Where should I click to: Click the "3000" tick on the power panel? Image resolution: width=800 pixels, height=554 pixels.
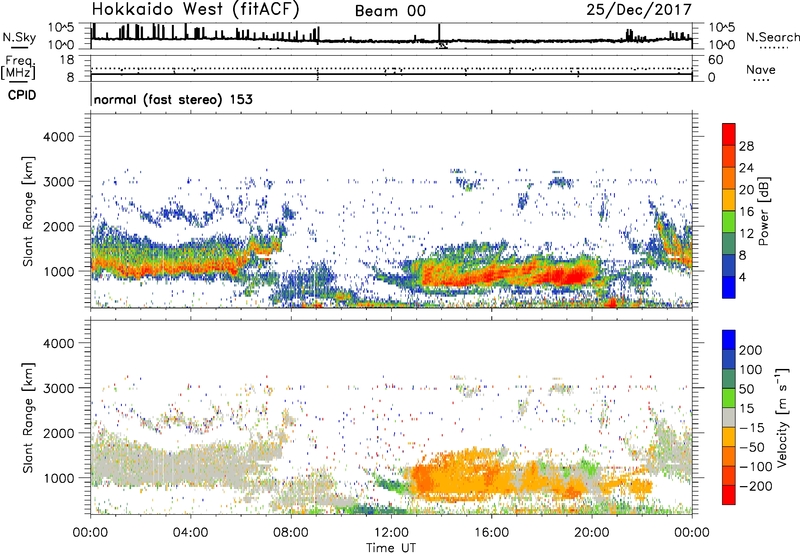pyautogui.click(x=59, y=182)
